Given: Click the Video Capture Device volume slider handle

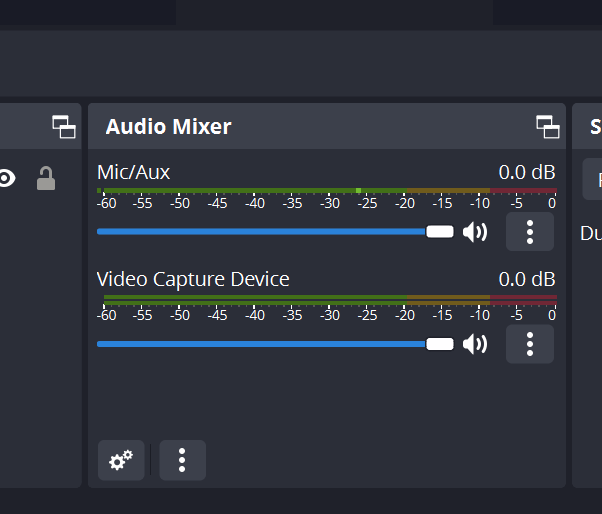Looking at the screenshot, I should [440, 344].
